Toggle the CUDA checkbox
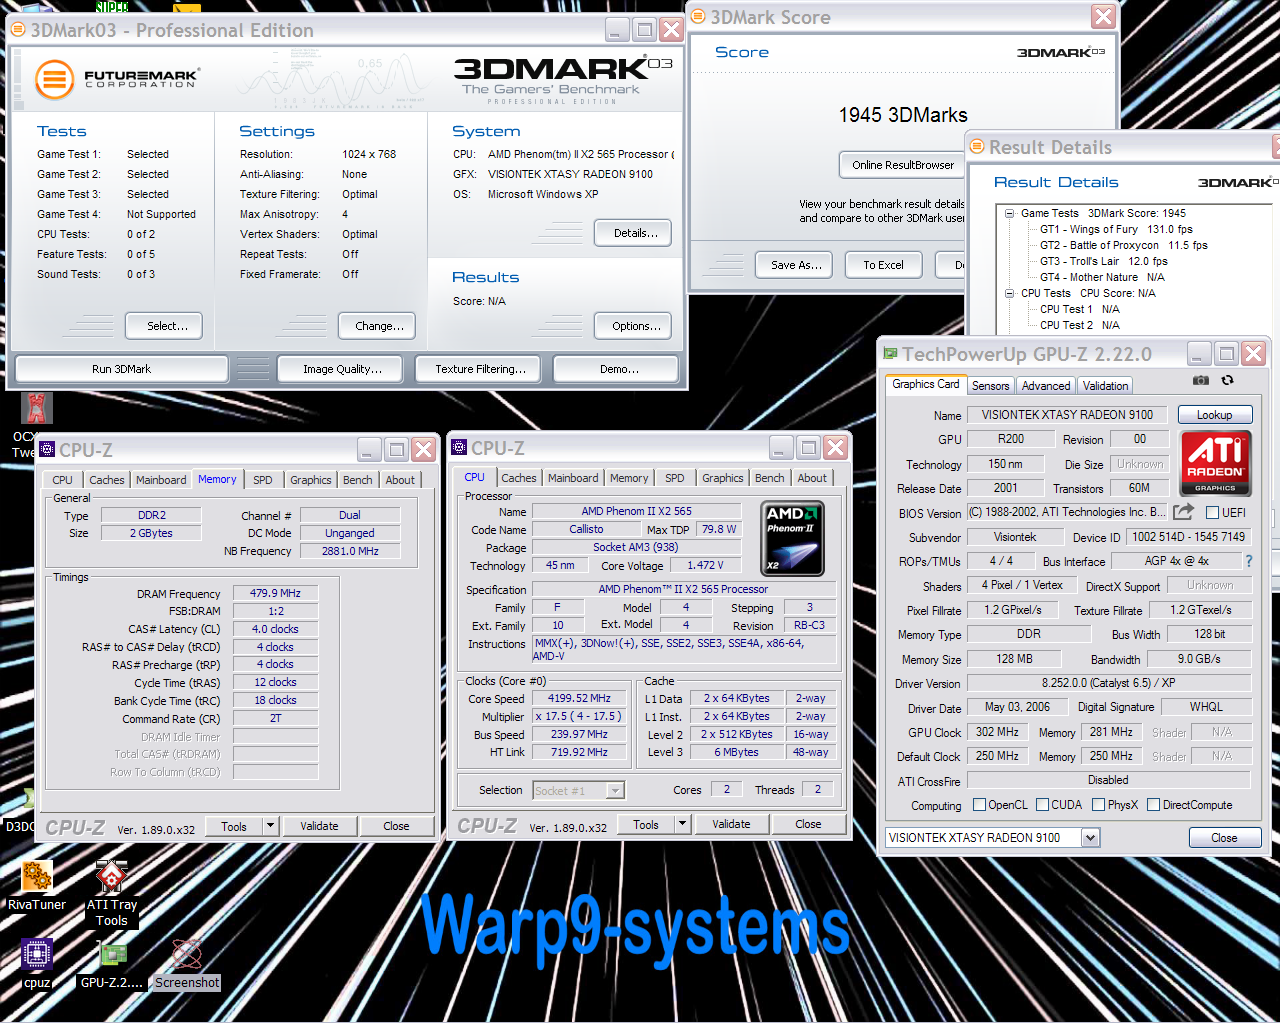The height and width of the screenshot is (1024, 1280). tap(1042, 805)
